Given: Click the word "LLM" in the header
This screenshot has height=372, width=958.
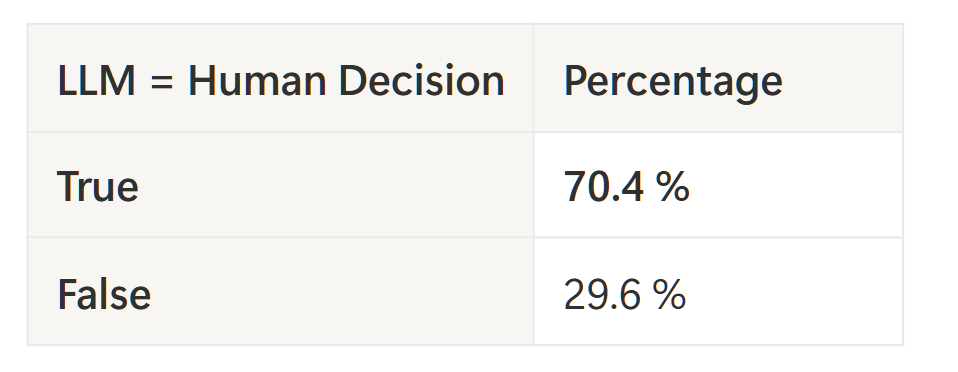Looking at the screenshot, I should [x=97, y=81].
